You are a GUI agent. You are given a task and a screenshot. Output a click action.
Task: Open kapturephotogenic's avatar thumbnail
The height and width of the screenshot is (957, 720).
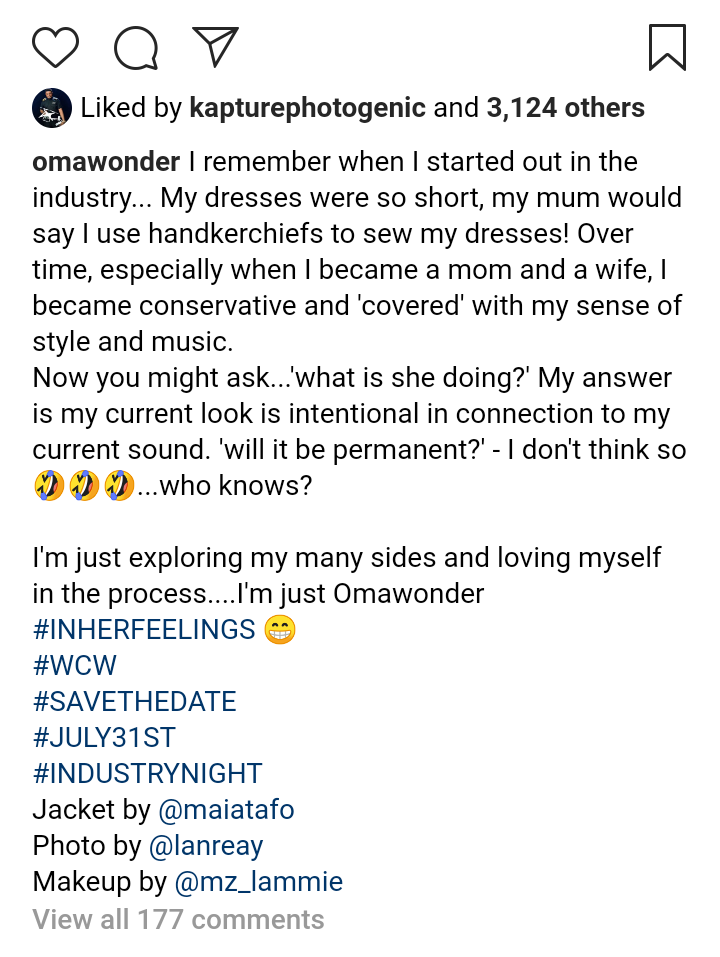(x=52, y=108)
